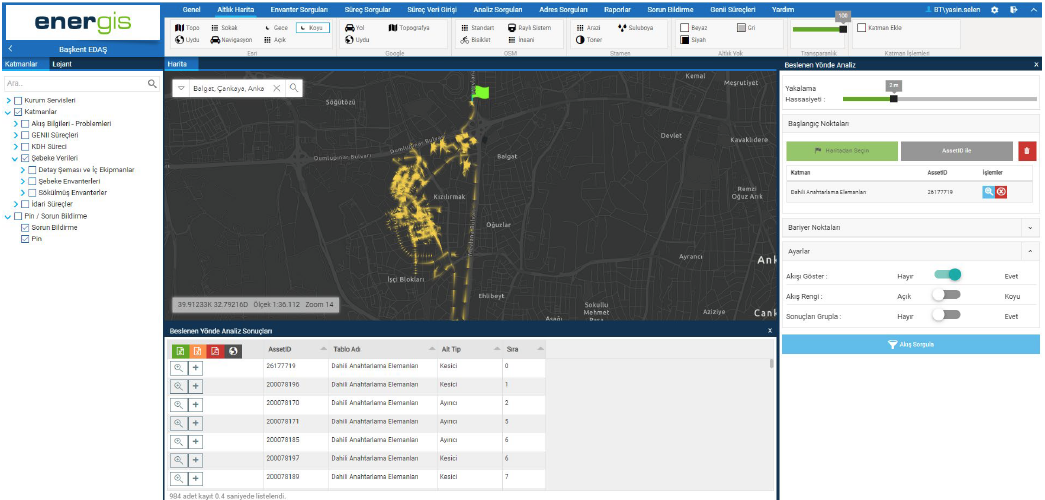Uncheck the Şebeke Verileri layer

[x=25, y=159]
